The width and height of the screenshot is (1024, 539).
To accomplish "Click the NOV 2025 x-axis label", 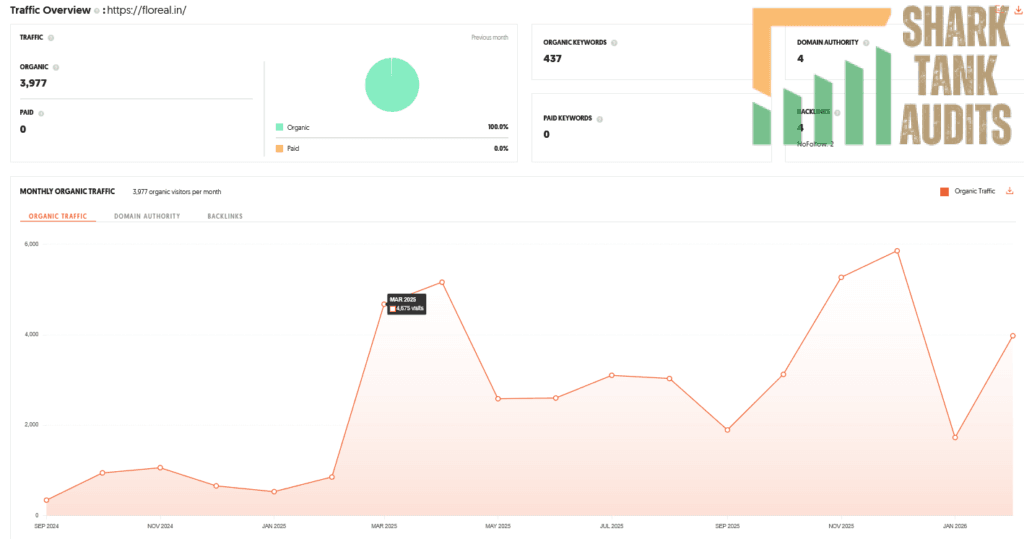I will (841, 526).
